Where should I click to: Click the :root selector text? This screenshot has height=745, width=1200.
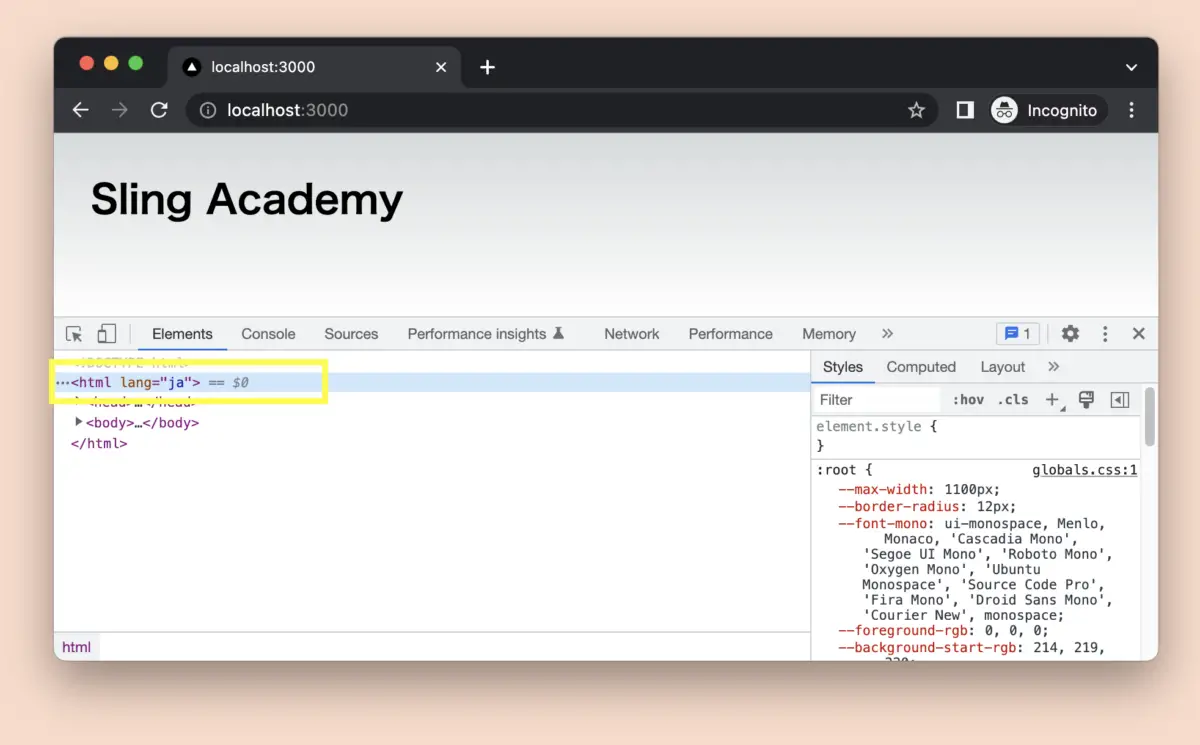839,470
